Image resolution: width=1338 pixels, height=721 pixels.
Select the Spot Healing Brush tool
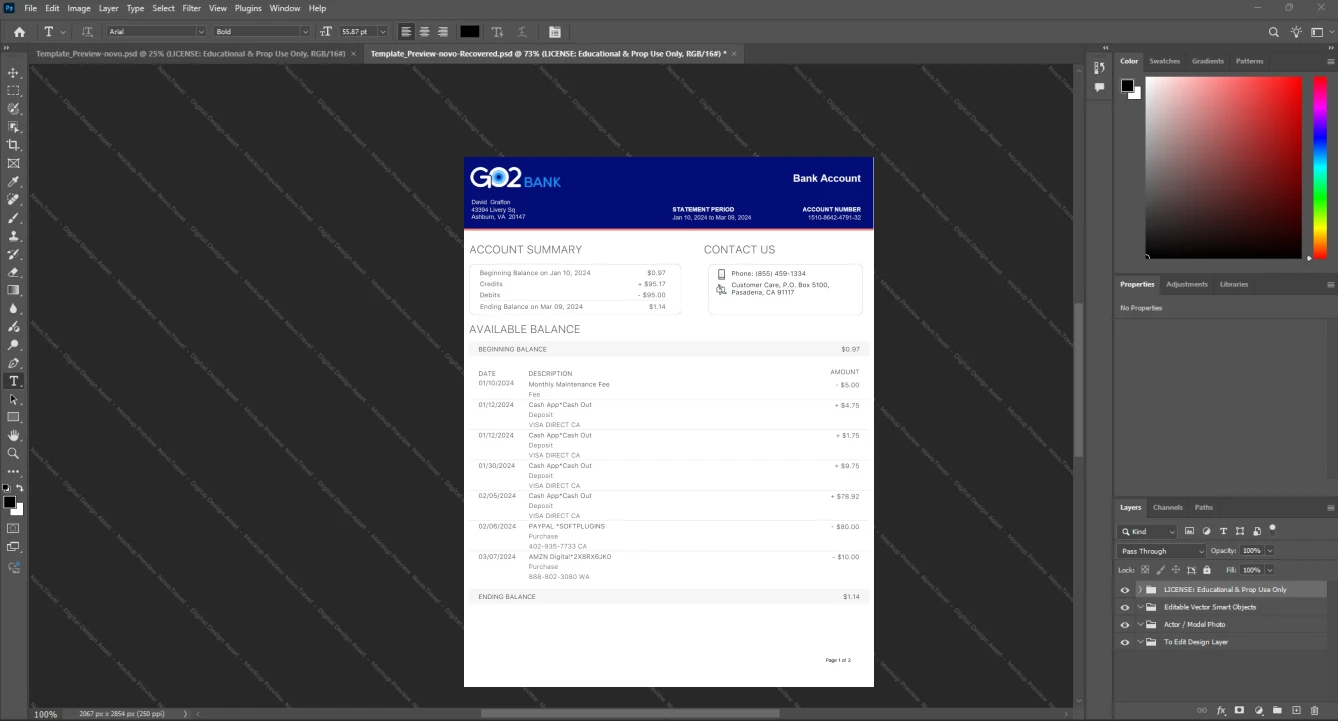[x=13, y=200]
